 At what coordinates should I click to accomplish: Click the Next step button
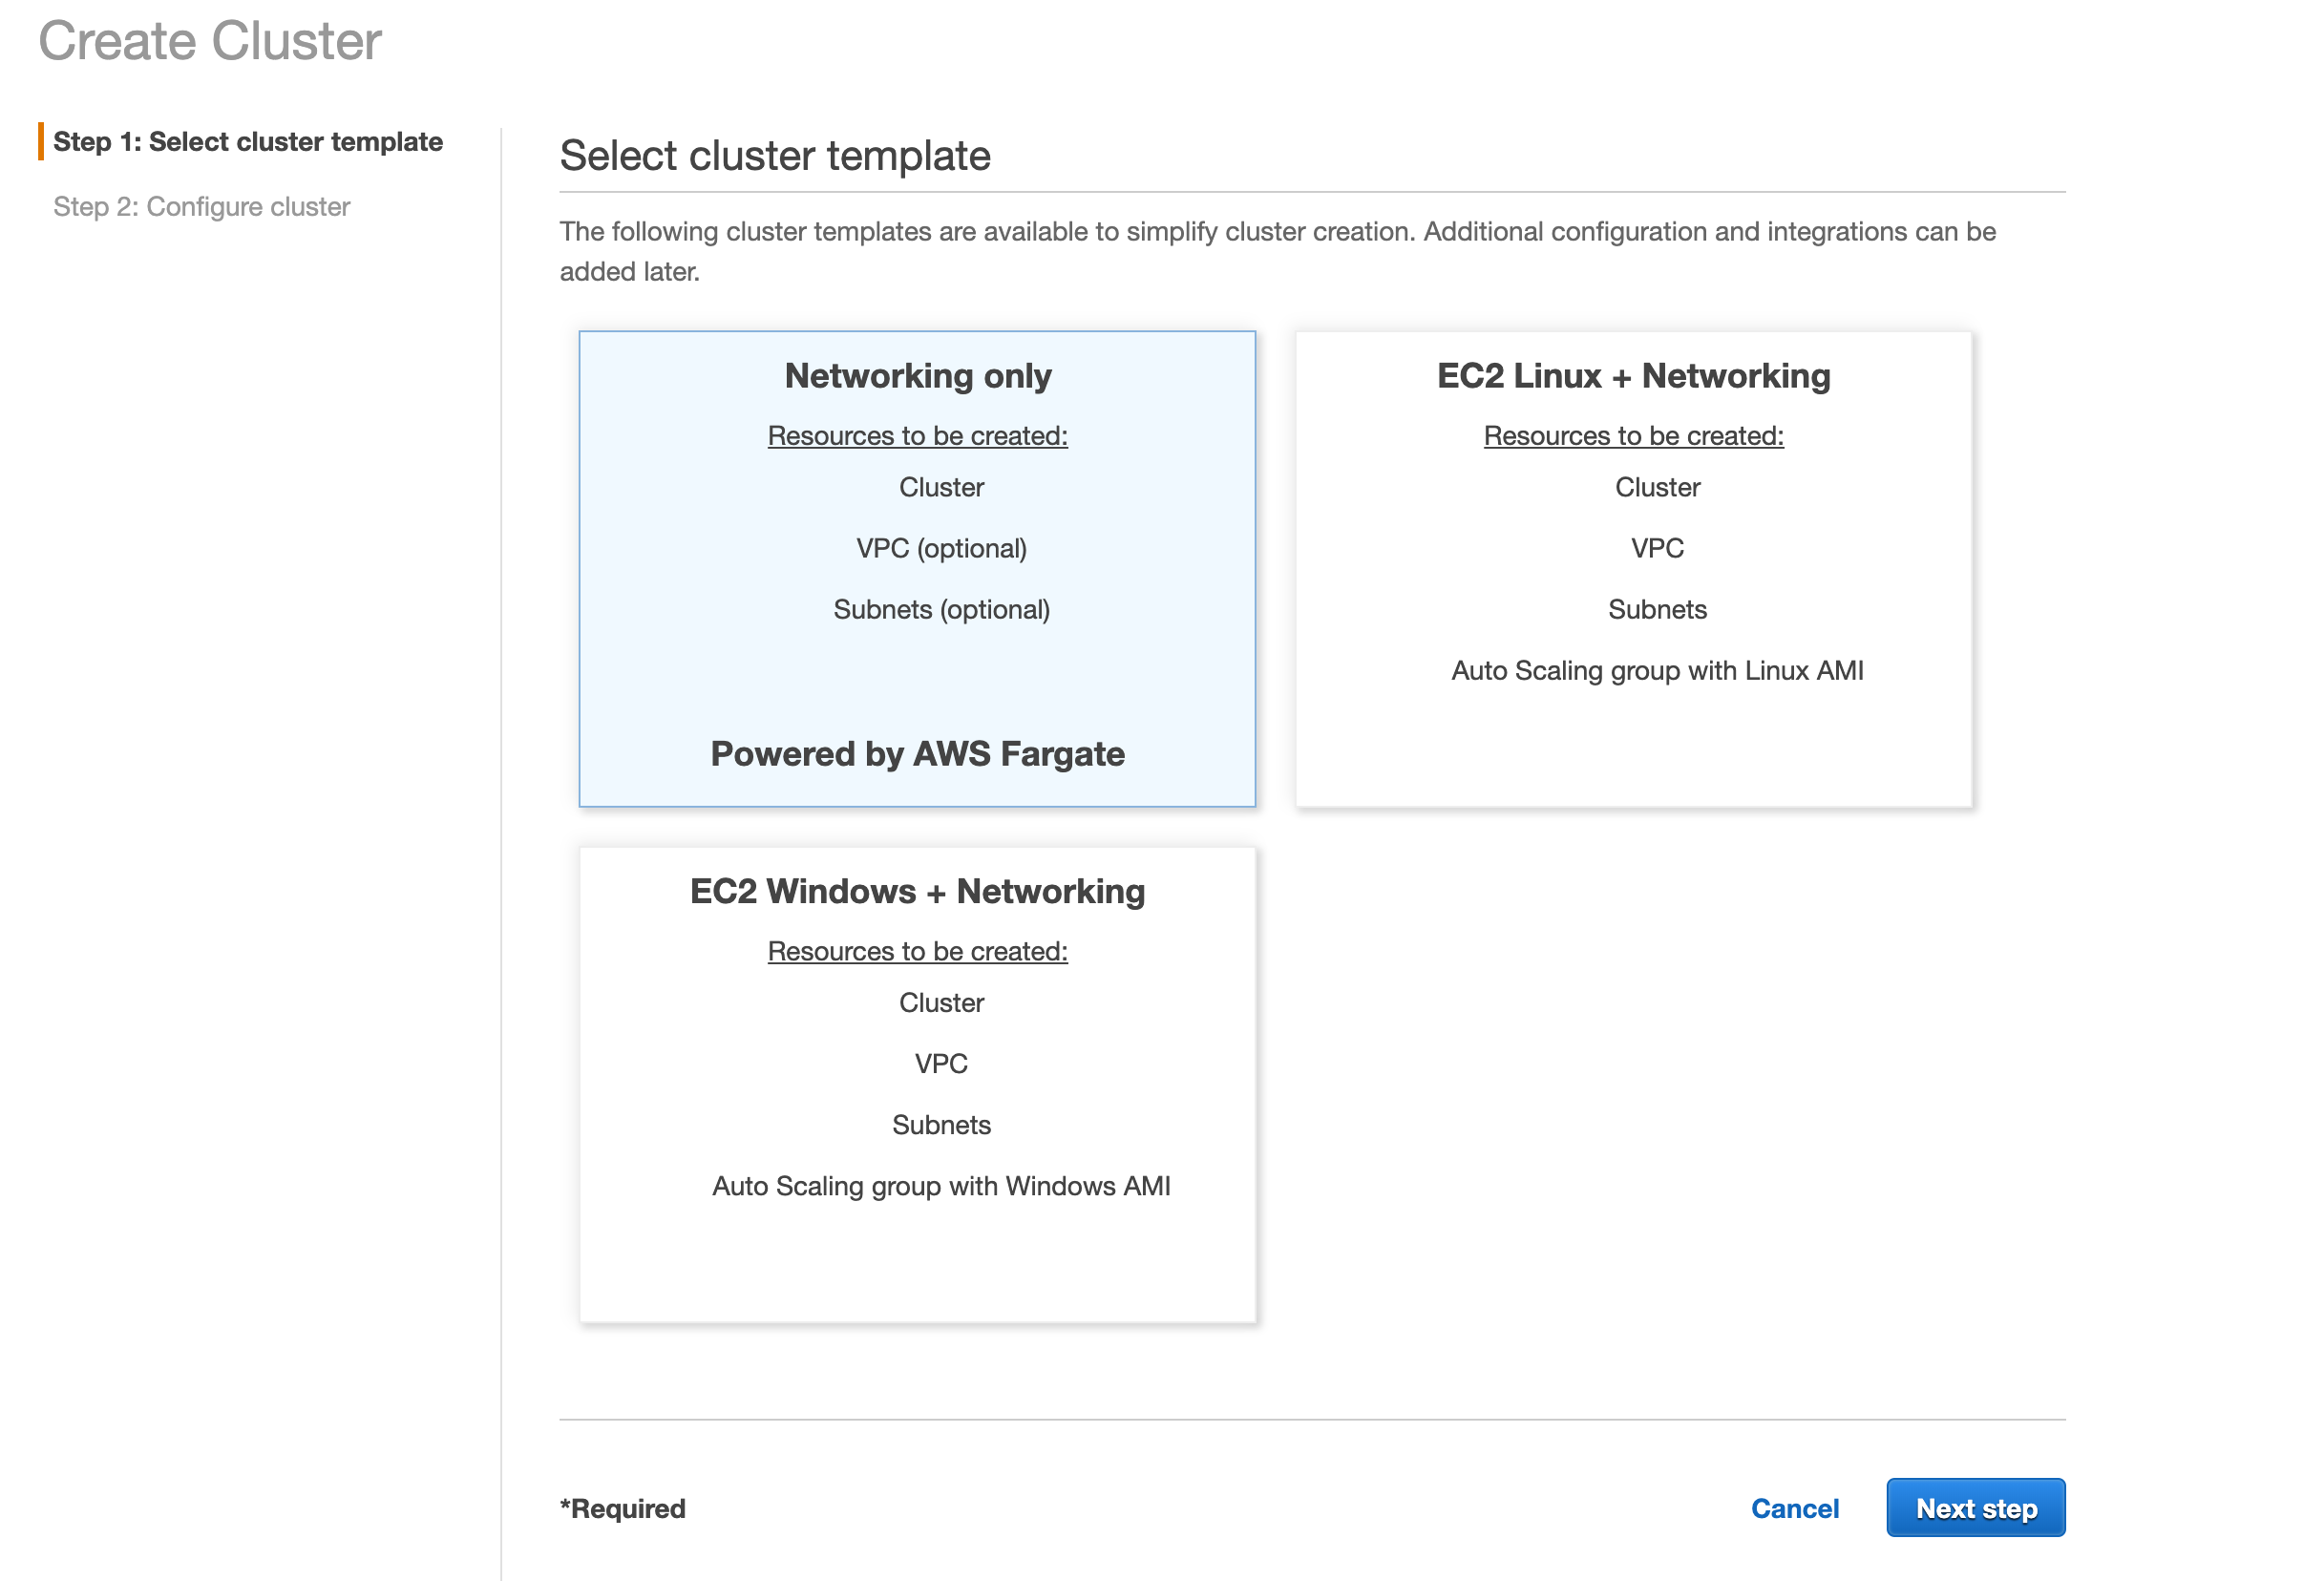1974,1507
